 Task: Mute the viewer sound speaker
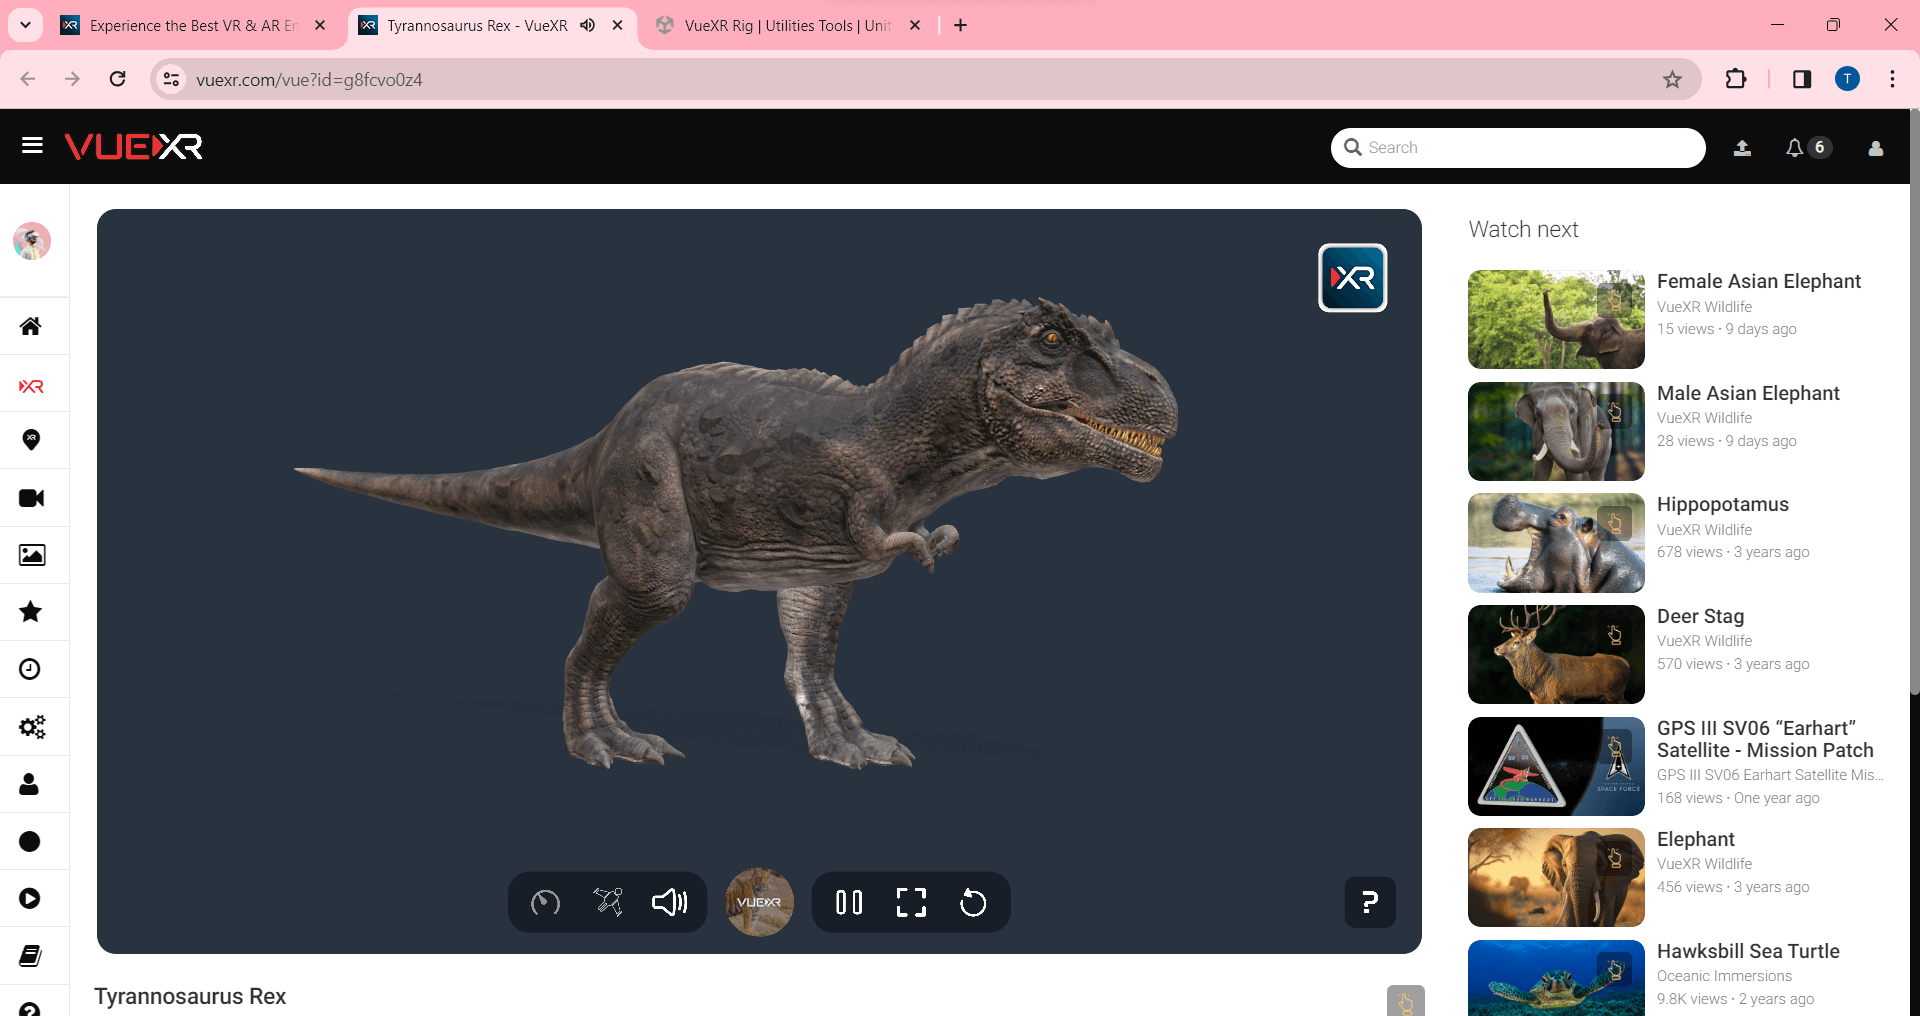coord(670,903)
